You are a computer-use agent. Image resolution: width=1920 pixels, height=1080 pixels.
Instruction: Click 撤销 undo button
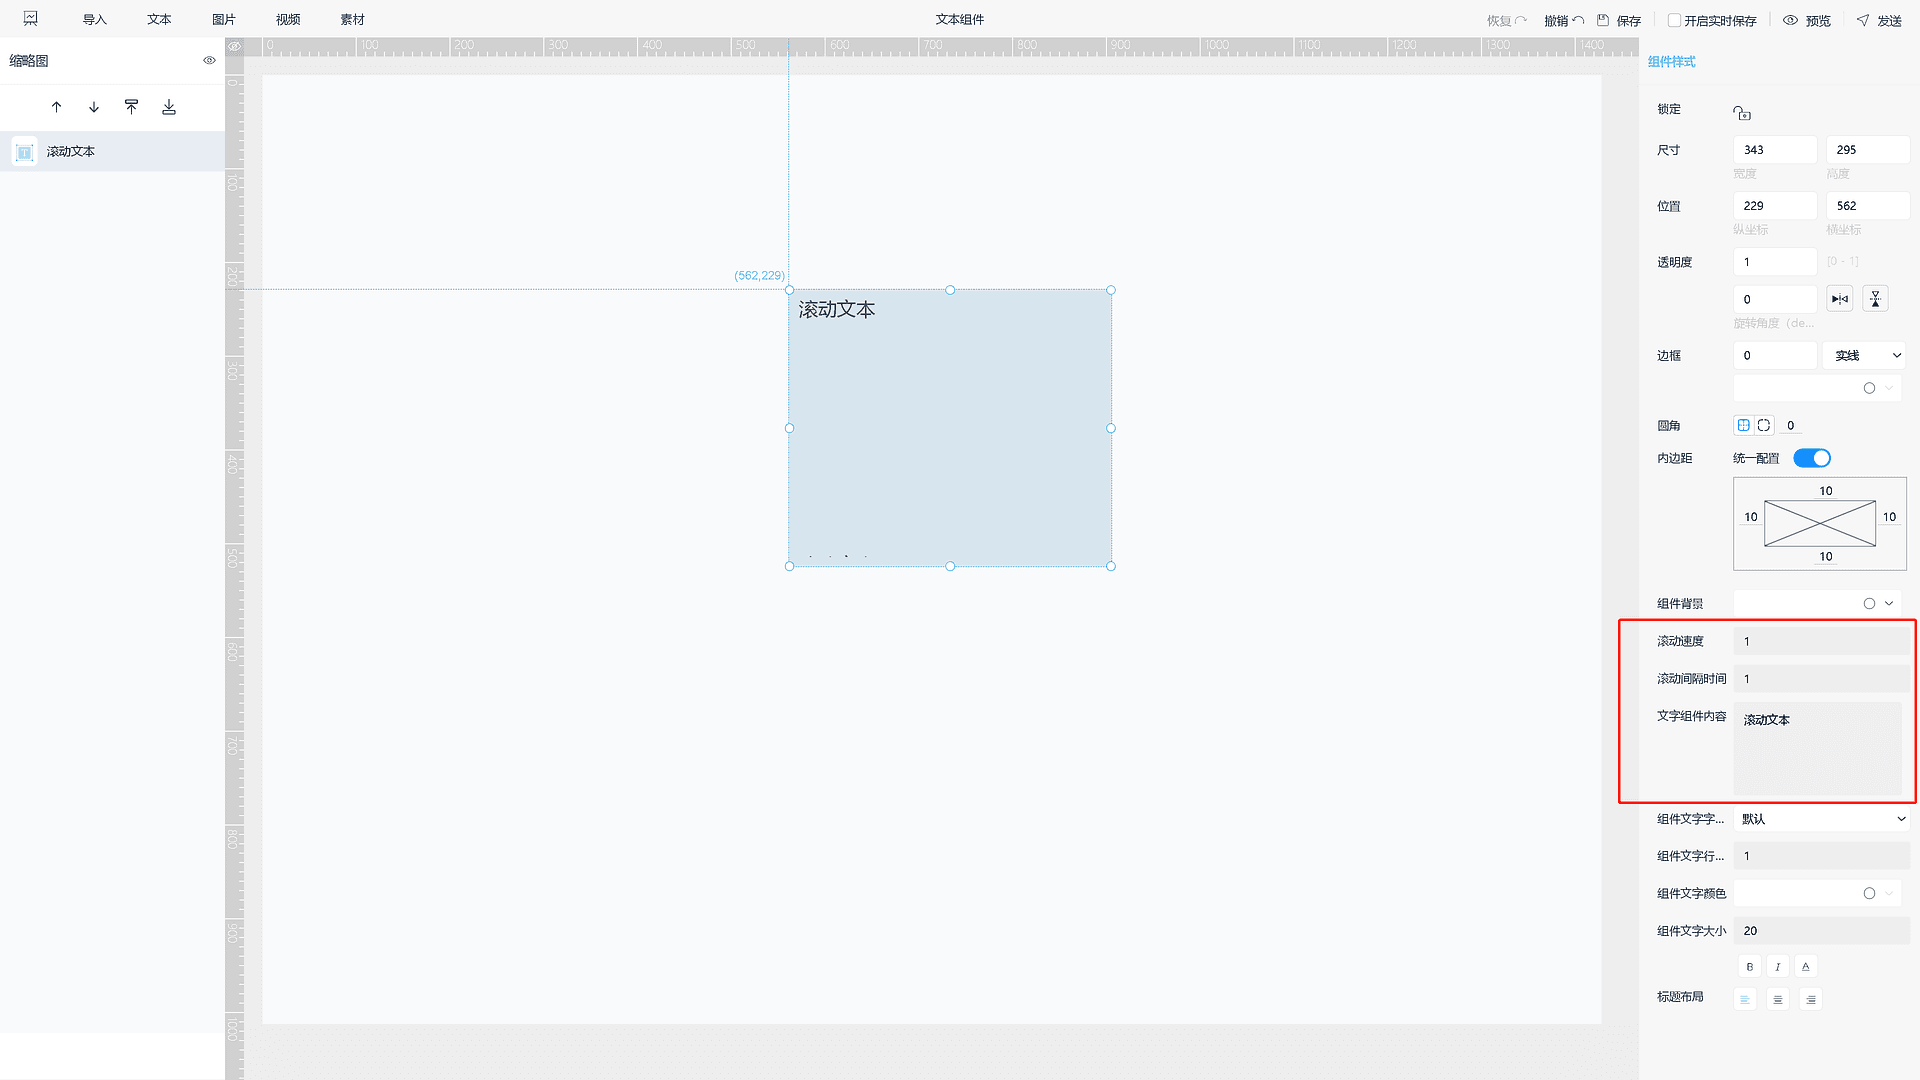click(1564, 21)
